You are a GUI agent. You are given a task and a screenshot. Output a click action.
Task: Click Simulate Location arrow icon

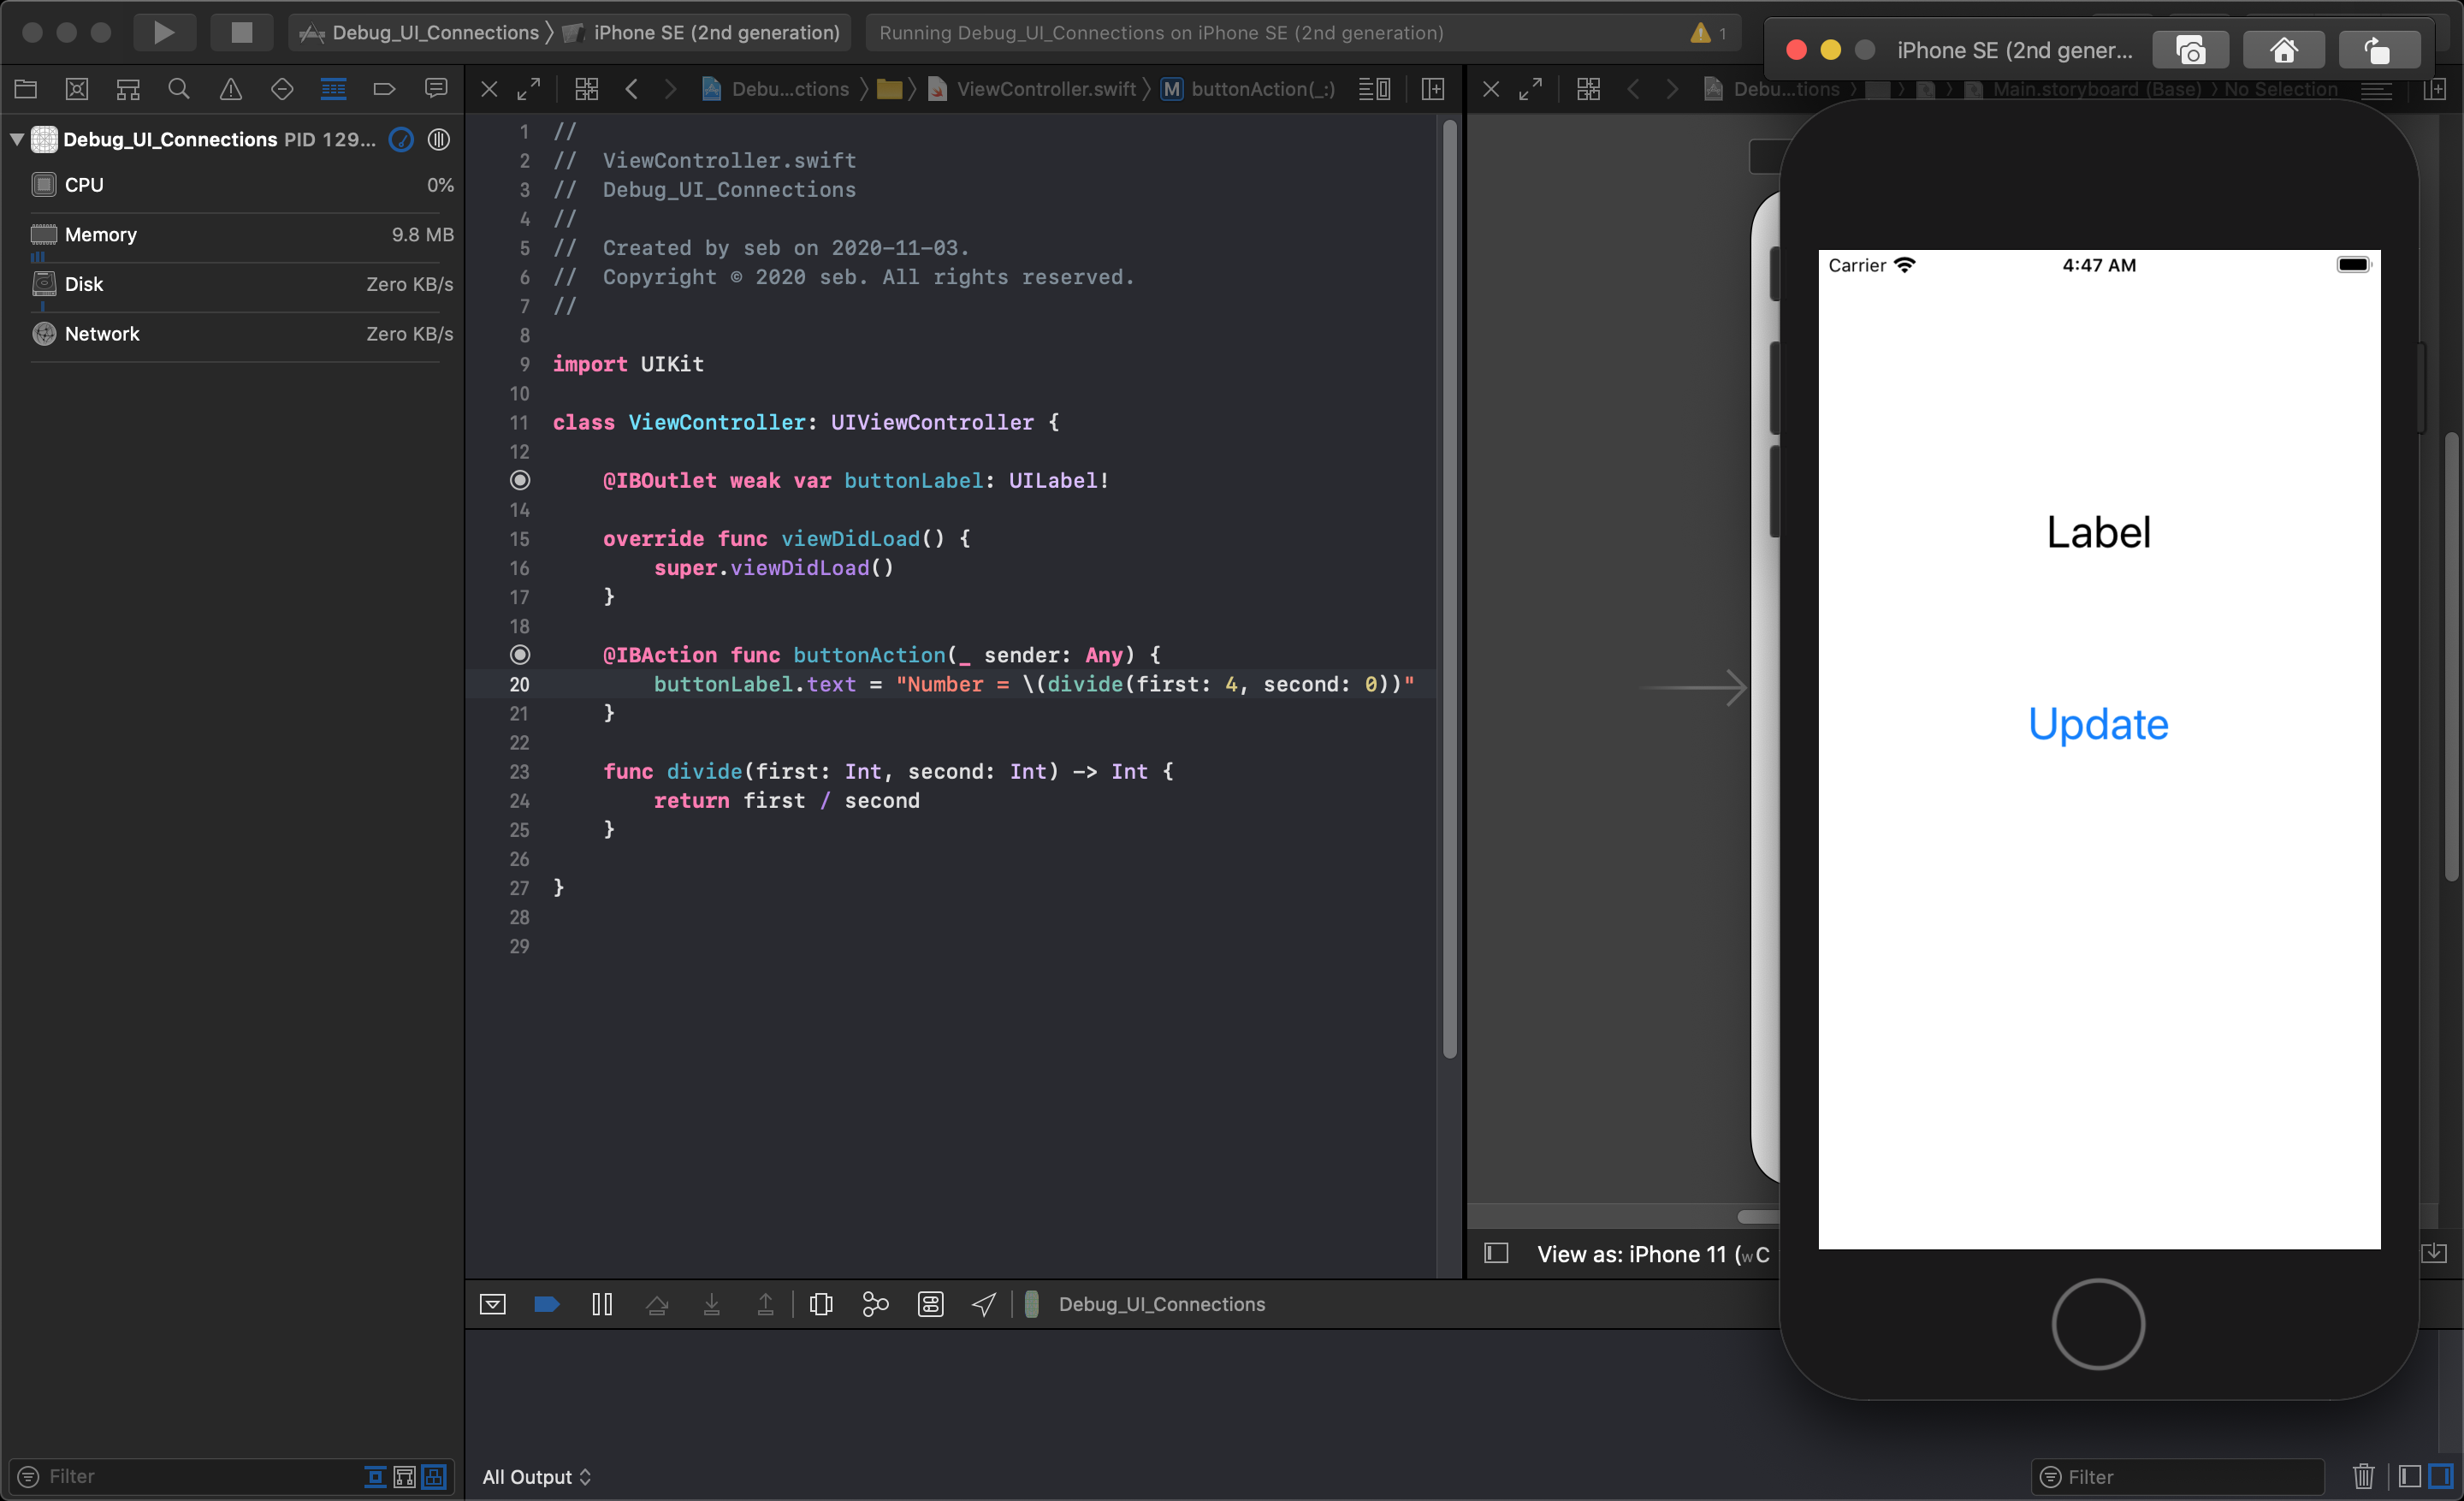tap(984, 1304)
